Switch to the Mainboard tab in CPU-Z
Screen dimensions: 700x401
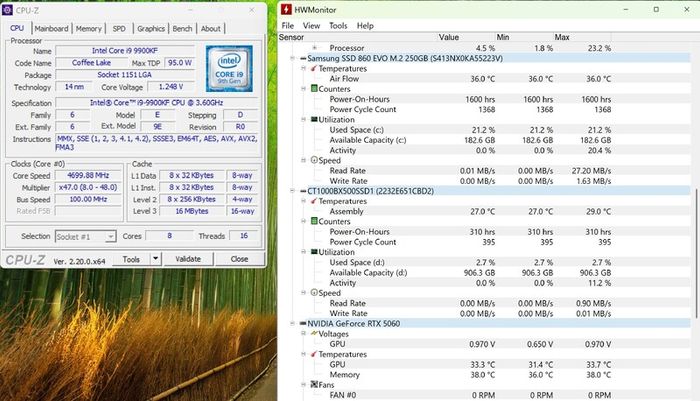[51, 29]
